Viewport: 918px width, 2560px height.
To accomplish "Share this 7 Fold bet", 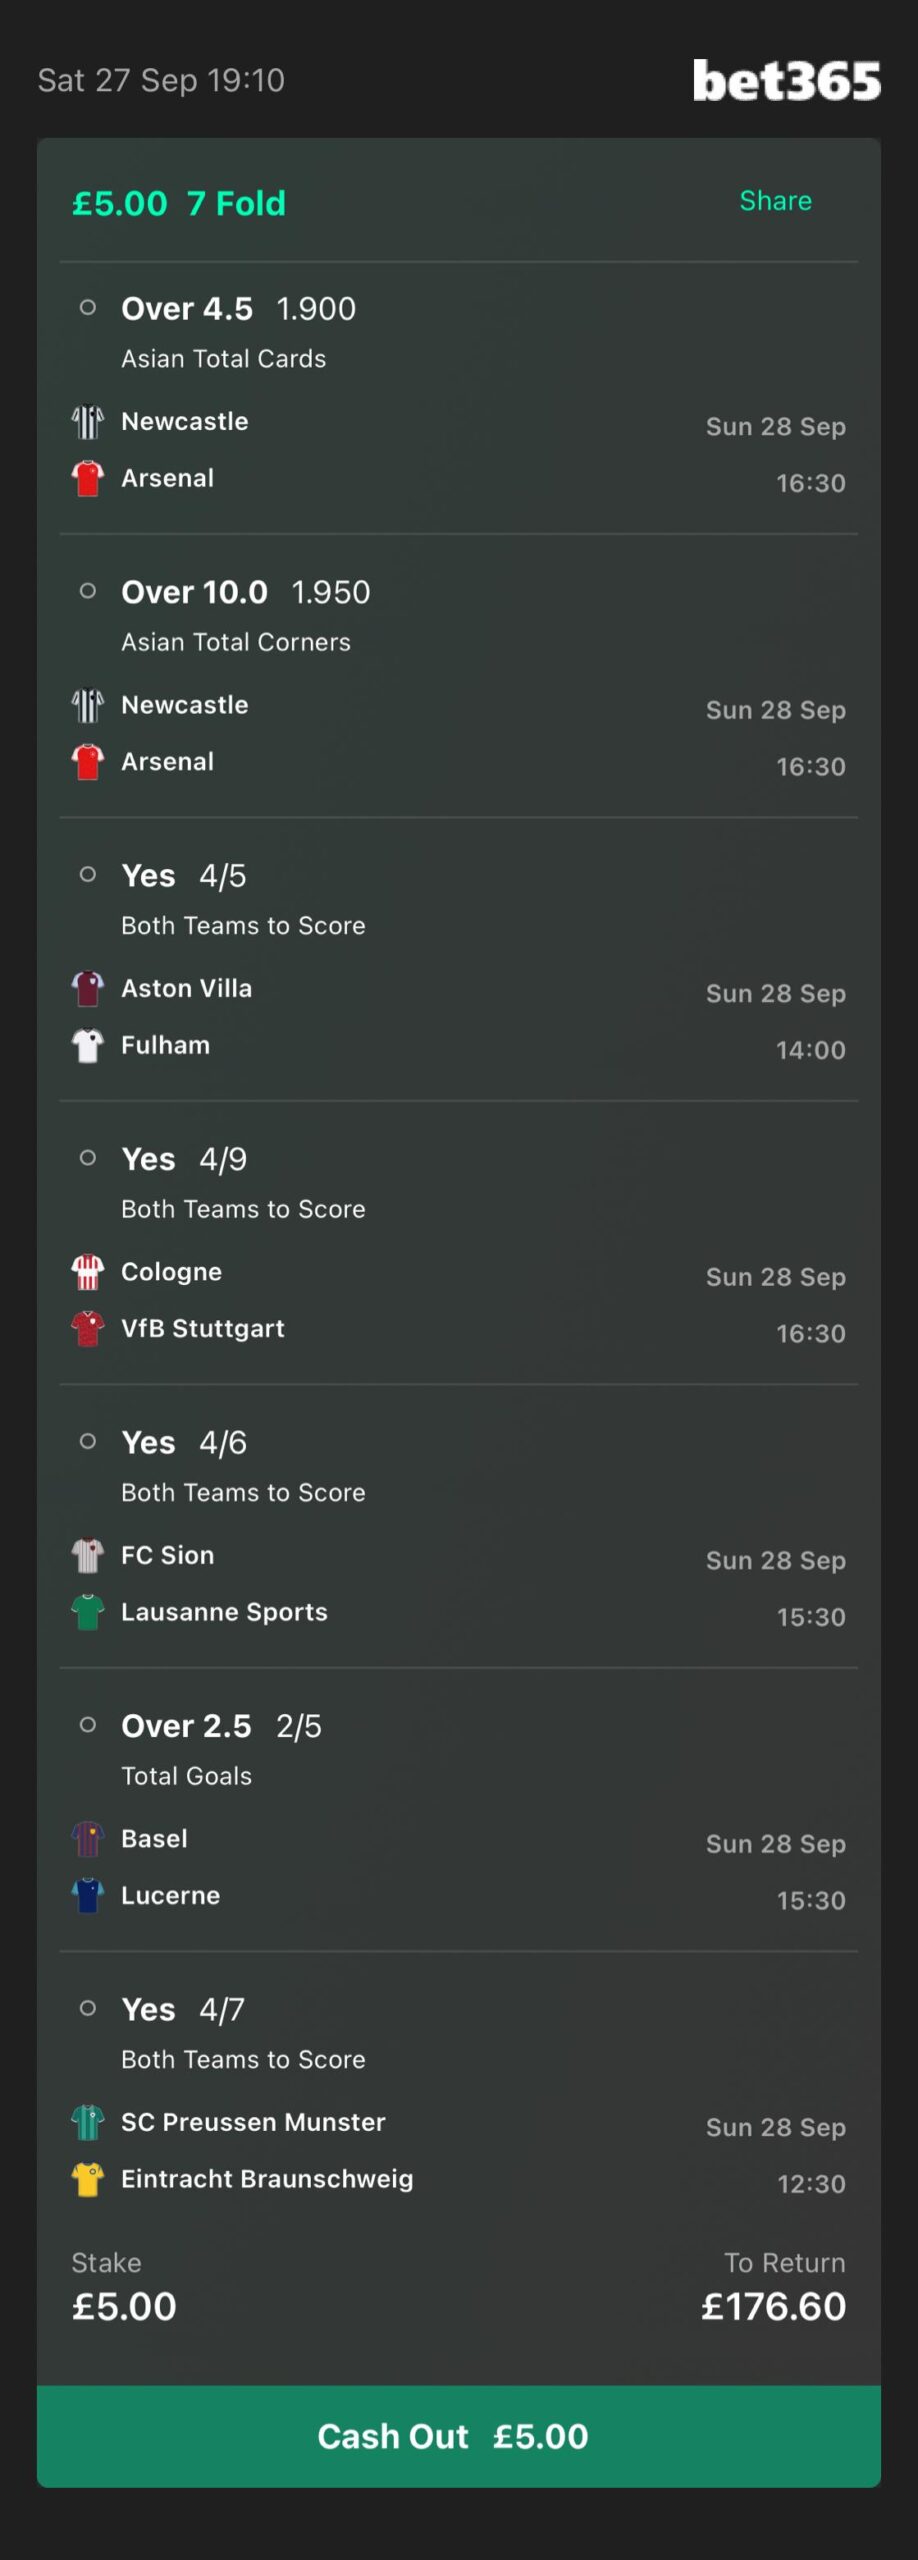I will [775, 201].
